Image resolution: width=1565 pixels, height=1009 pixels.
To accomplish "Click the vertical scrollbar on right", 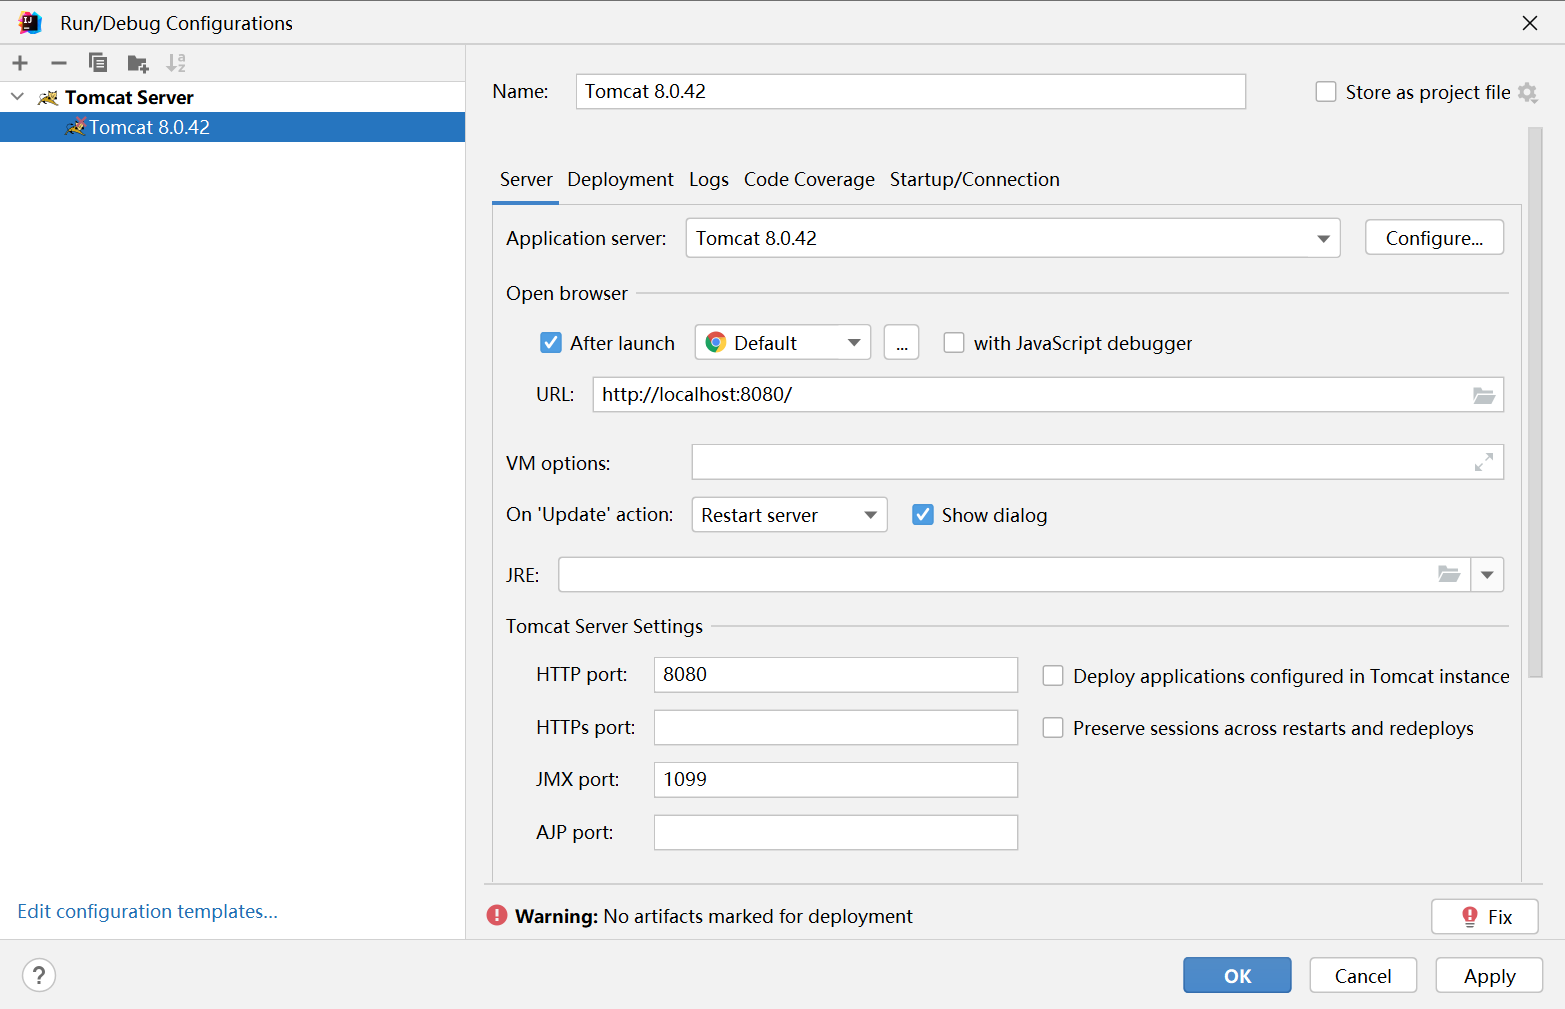I will (1535, 402).
